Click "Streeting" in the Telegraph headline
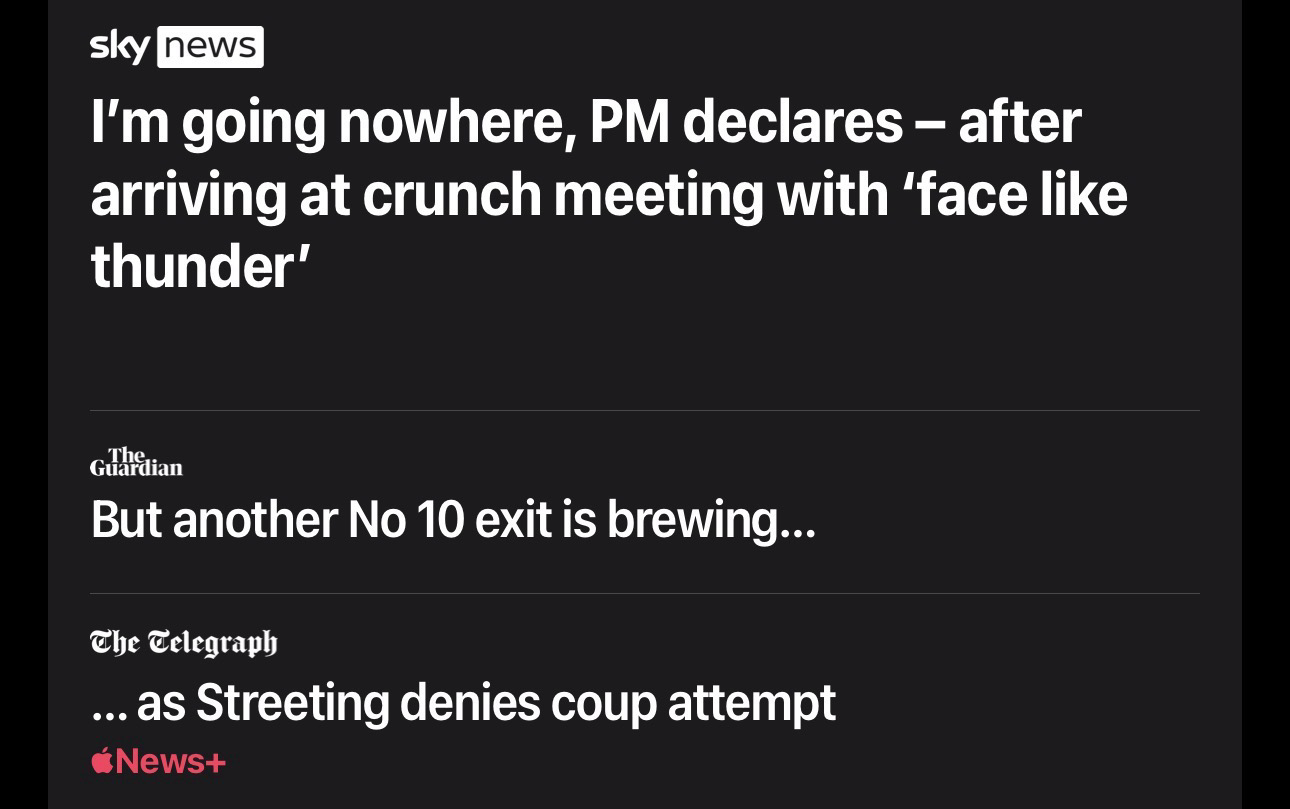 (292, 702)
